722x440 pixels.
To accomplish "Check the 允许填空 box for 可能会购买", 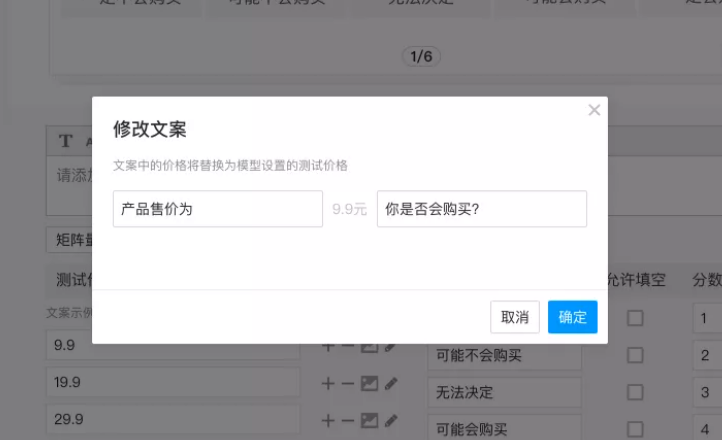I will pyautogui.click(x=635, y=428).
